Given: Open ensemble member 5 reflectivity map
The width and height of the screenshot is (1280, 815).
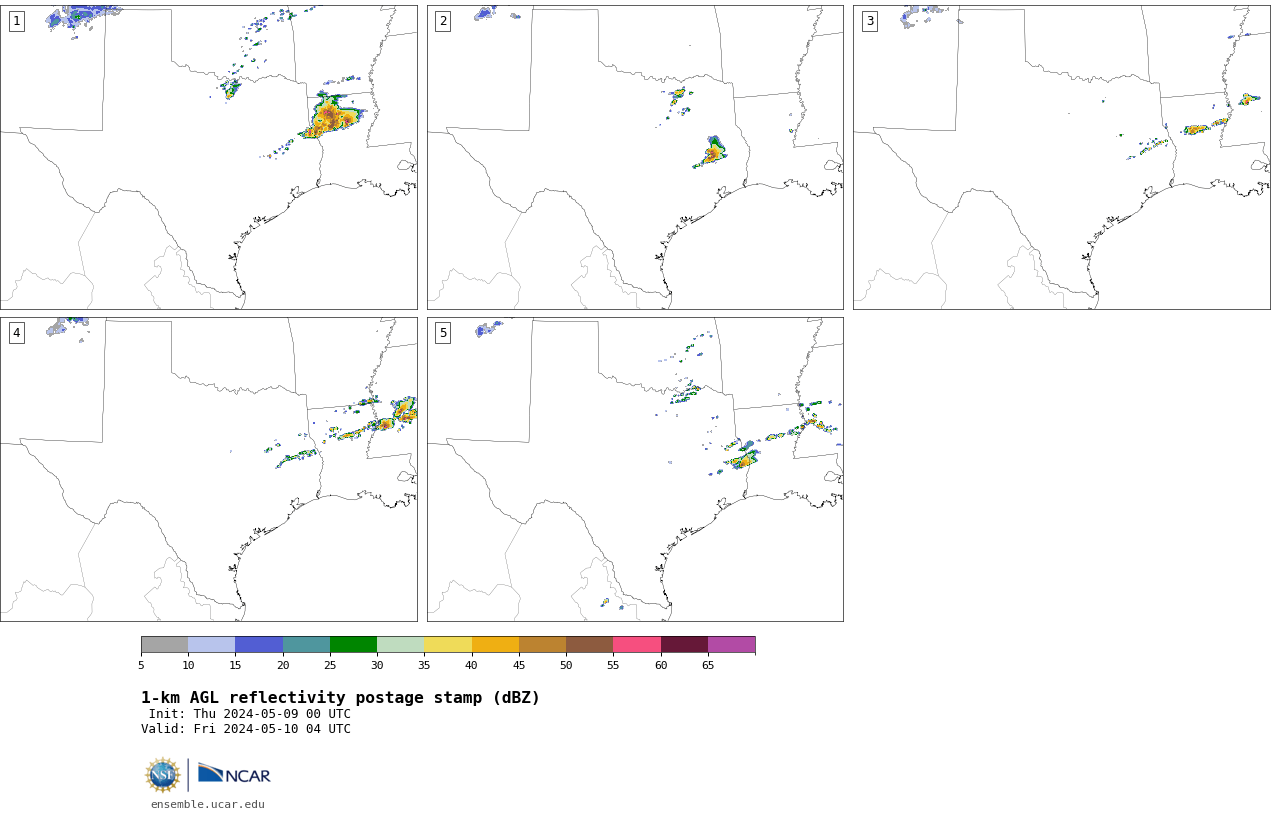Looking at the screenshot, I should (635, 469).
